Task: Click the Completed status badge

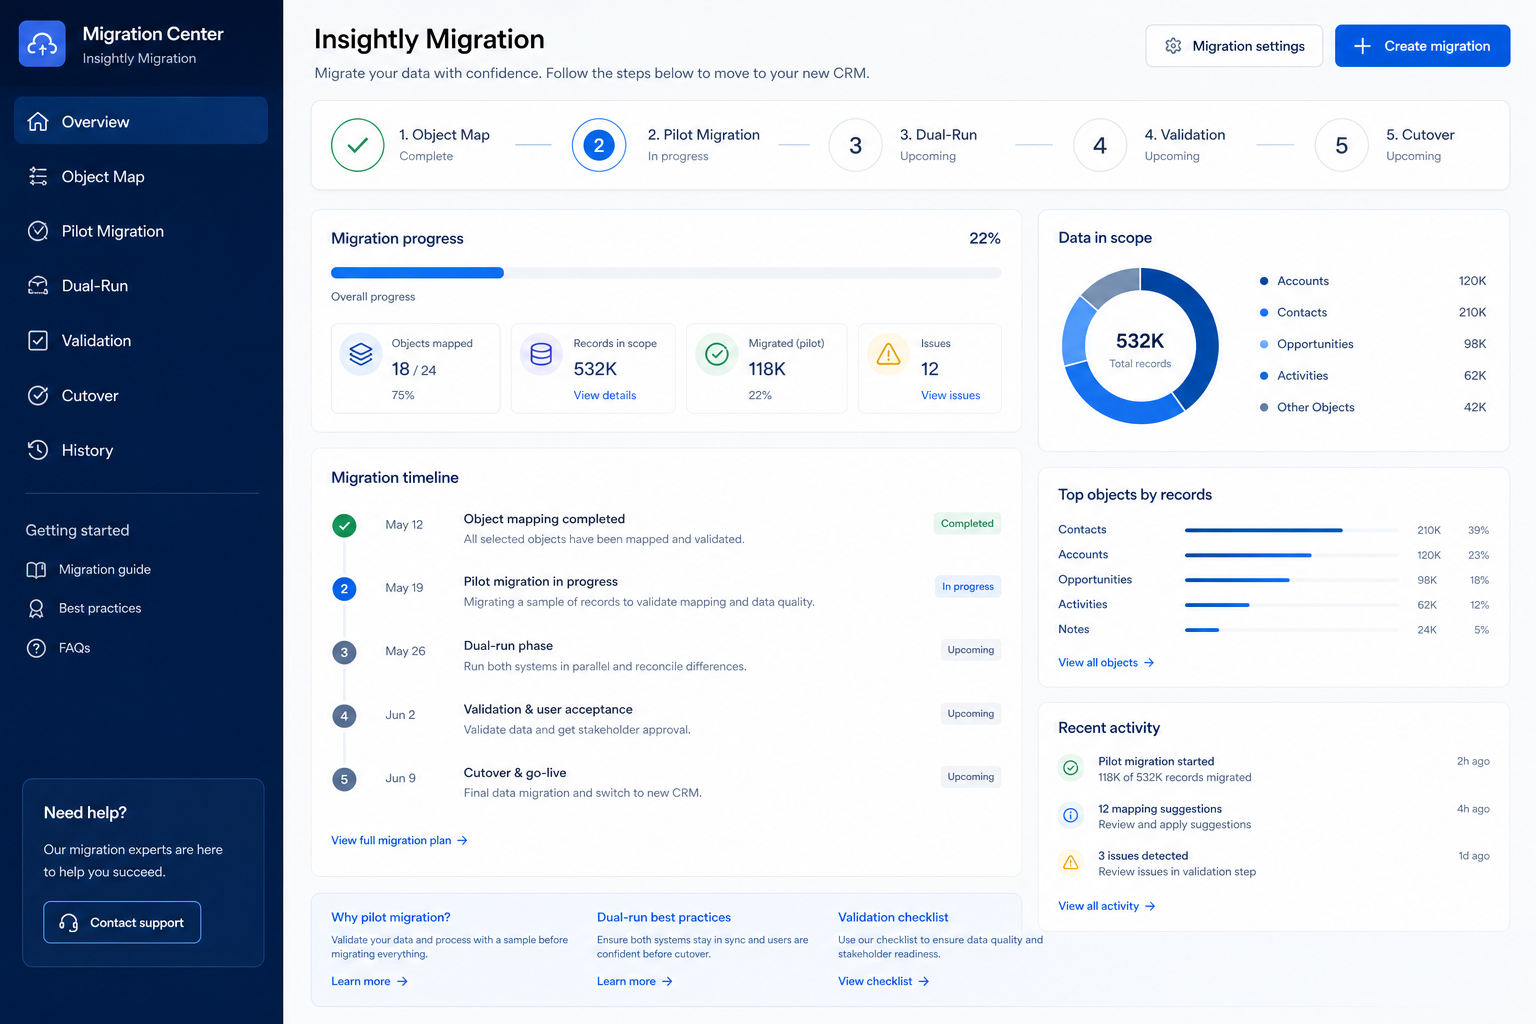Action: [x=967, y=523]
